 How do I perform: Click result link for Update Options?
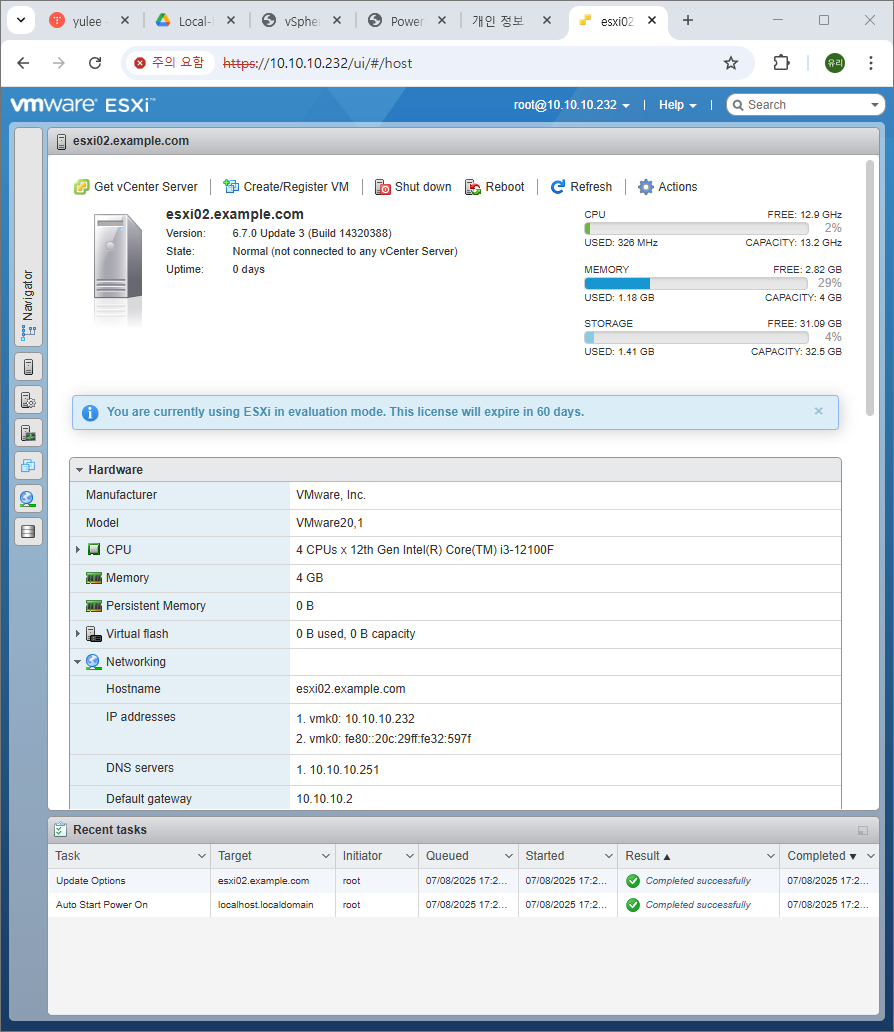coord(698,881)
